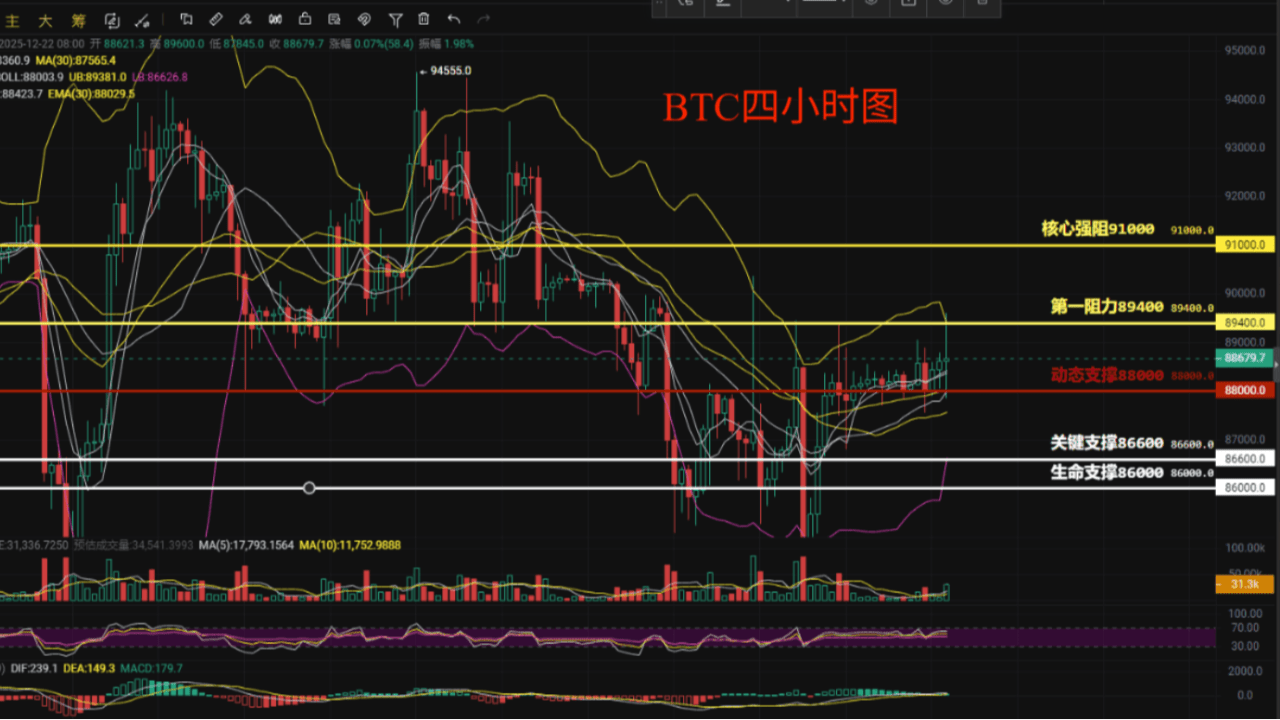This screenshot has height=720, width=1280.
Task: Click the orange 31.3k volume tag
Action: coord(1245,585)
